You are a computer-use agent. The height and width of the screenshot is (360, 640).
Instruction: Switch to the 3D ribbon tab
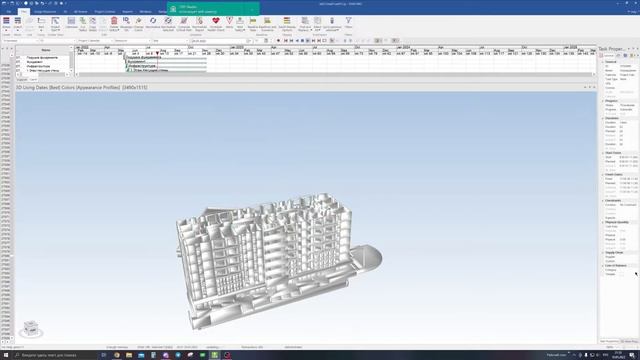pyautogui.click(x=65, y=12)
